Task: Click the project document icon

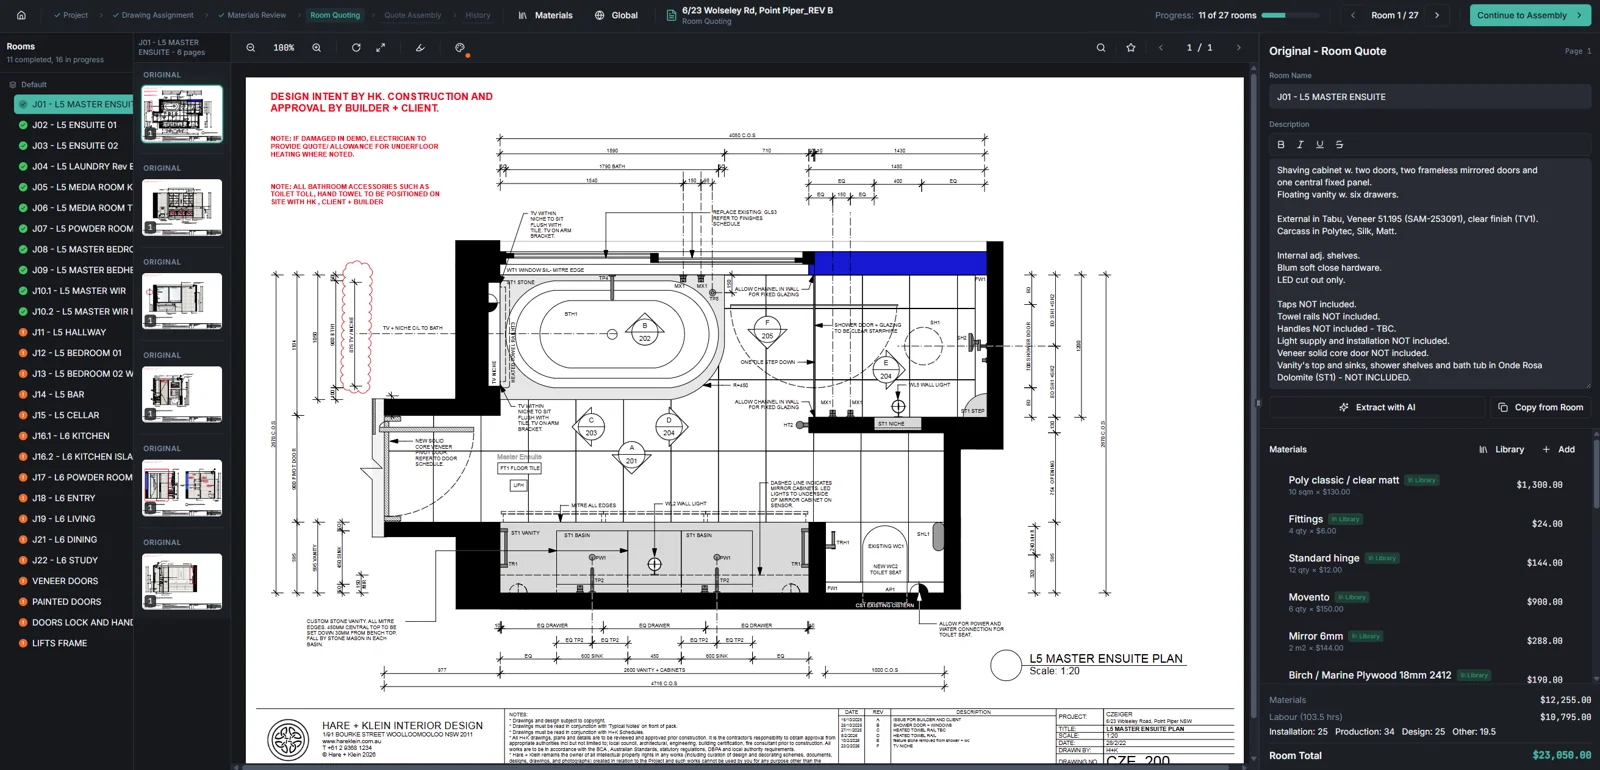Action: [672, 15]
